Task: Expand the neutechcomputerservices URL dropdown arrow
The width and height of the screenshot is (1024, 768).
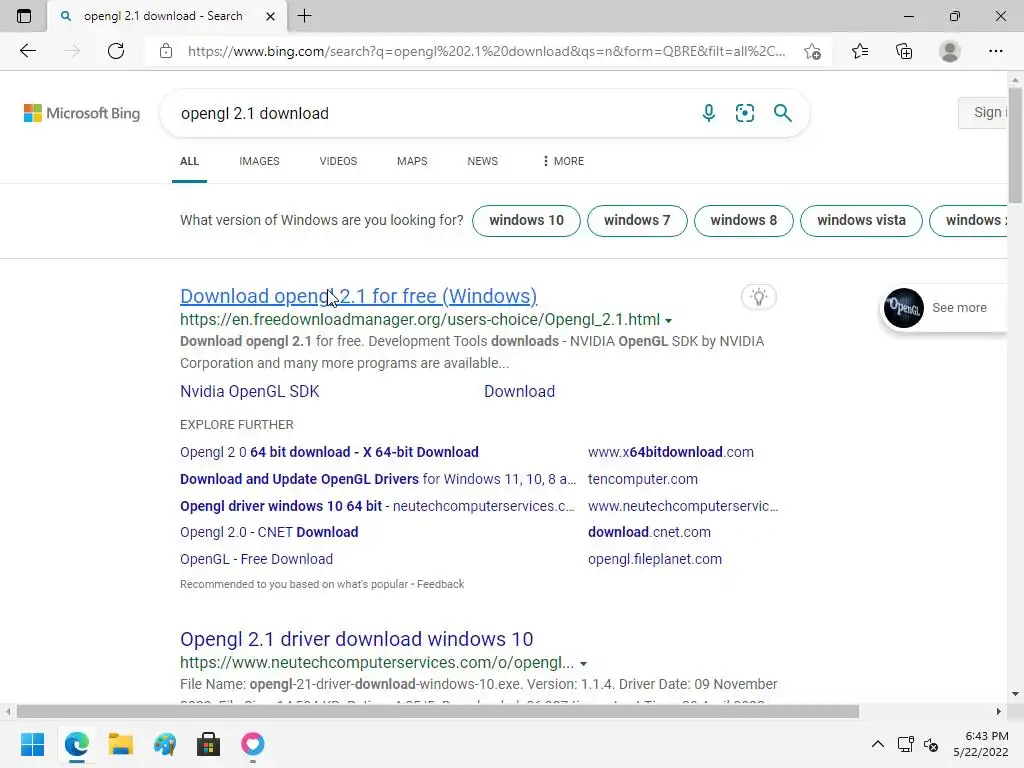Action: [x=583, y=664]
